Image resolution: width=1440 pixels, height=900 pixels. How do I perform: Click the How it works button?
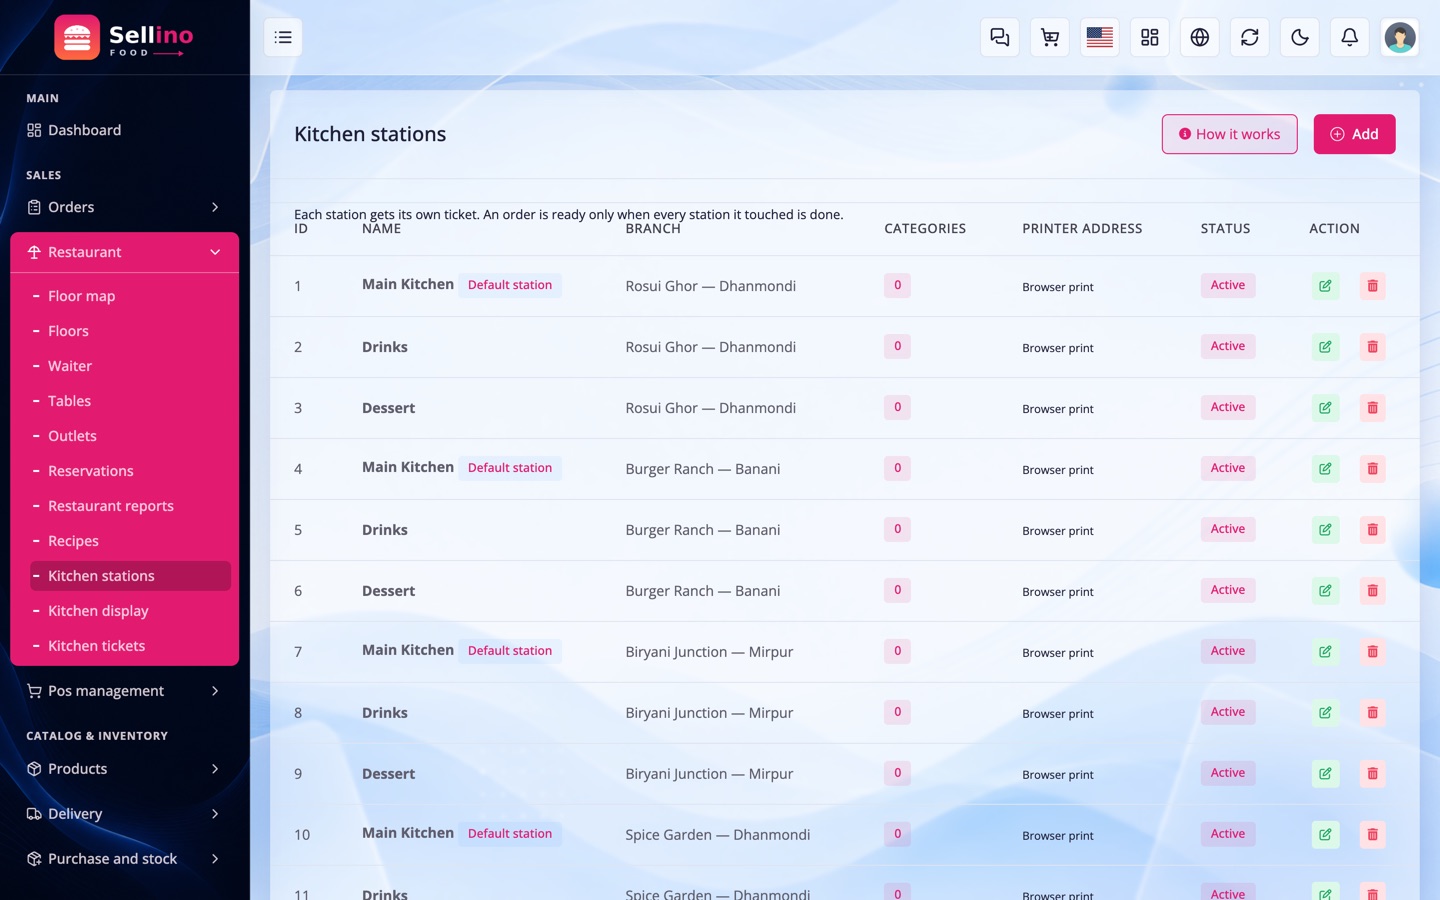[x=1229, y=134]
